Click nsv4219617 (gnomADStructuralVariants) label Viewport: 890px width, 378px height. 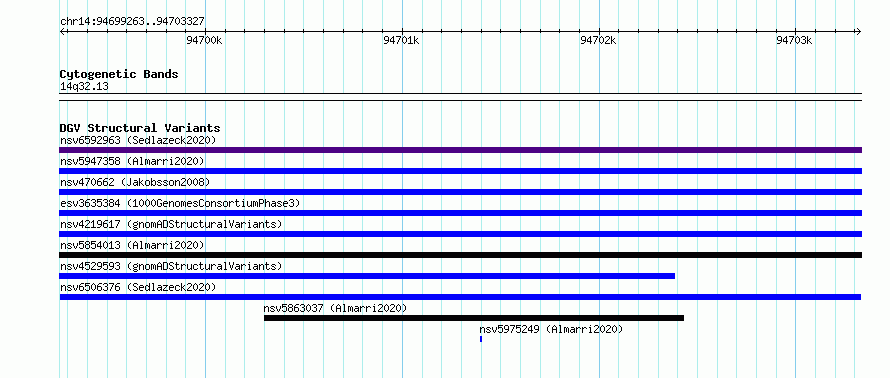171,224
